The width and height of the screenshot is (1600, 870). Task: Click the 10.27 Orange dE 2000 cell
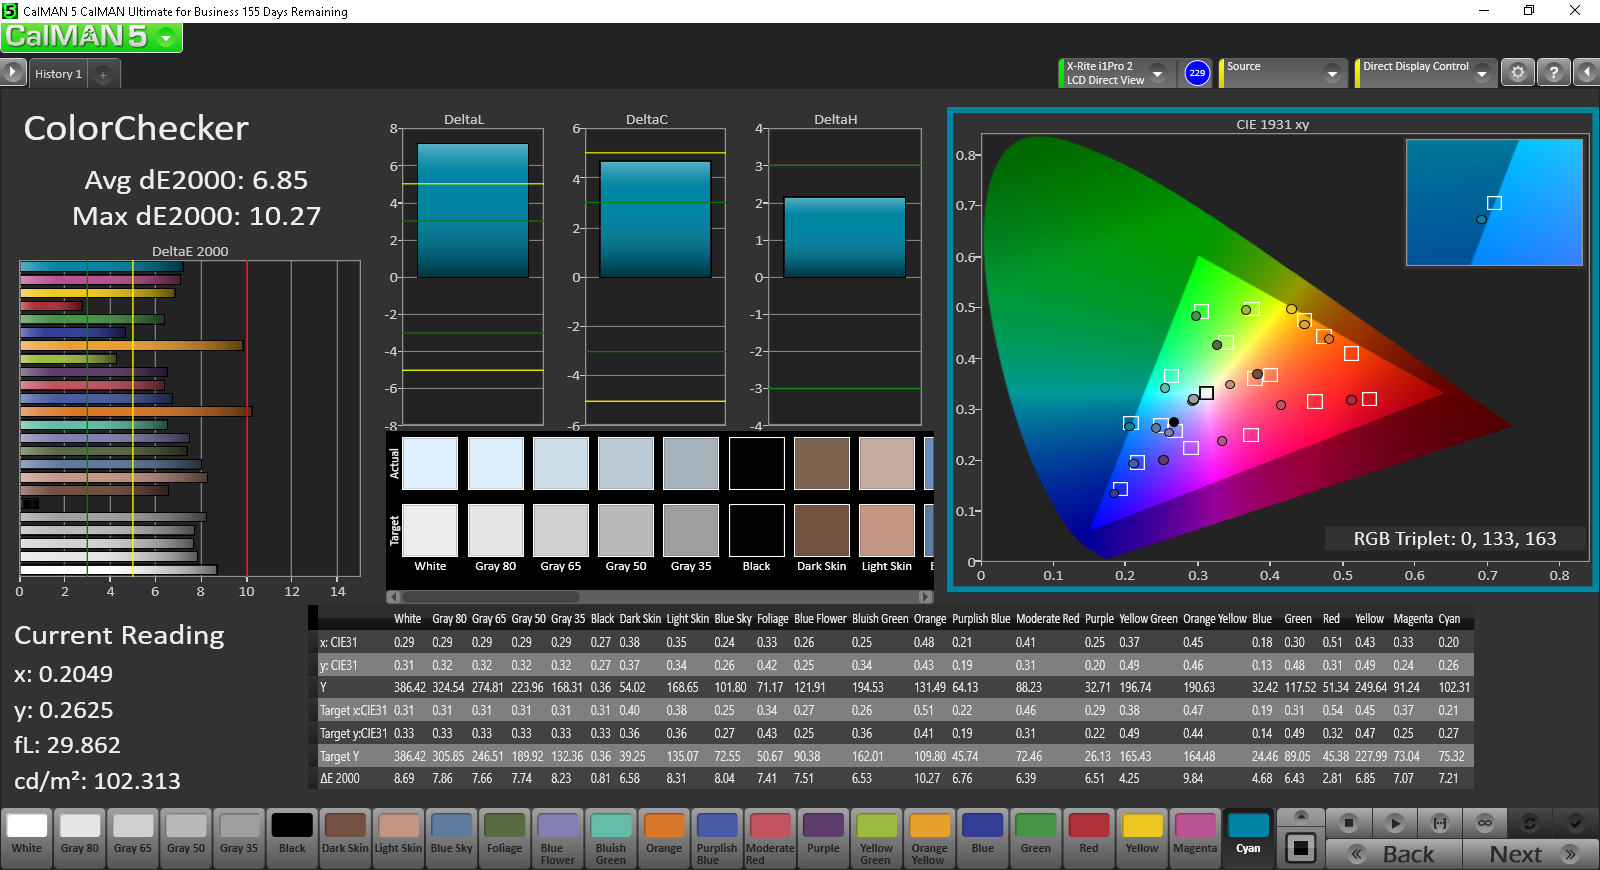(927, 778)
